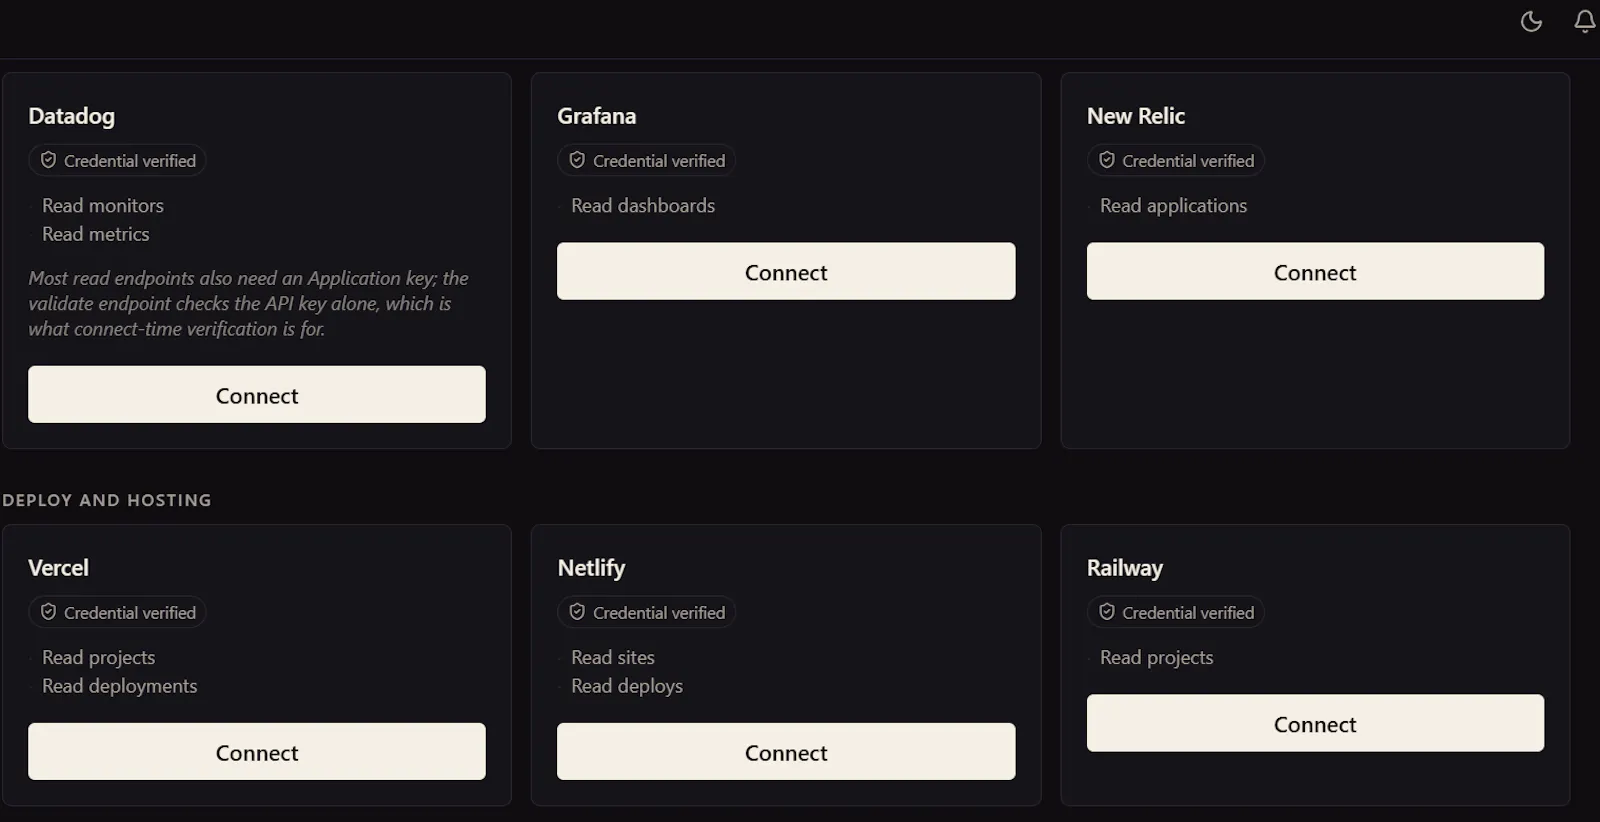The width and height of the screenshot is (1600, 822).
Task: Click the shield icon in Netlify's verified badge
Action: click(577, 612)
